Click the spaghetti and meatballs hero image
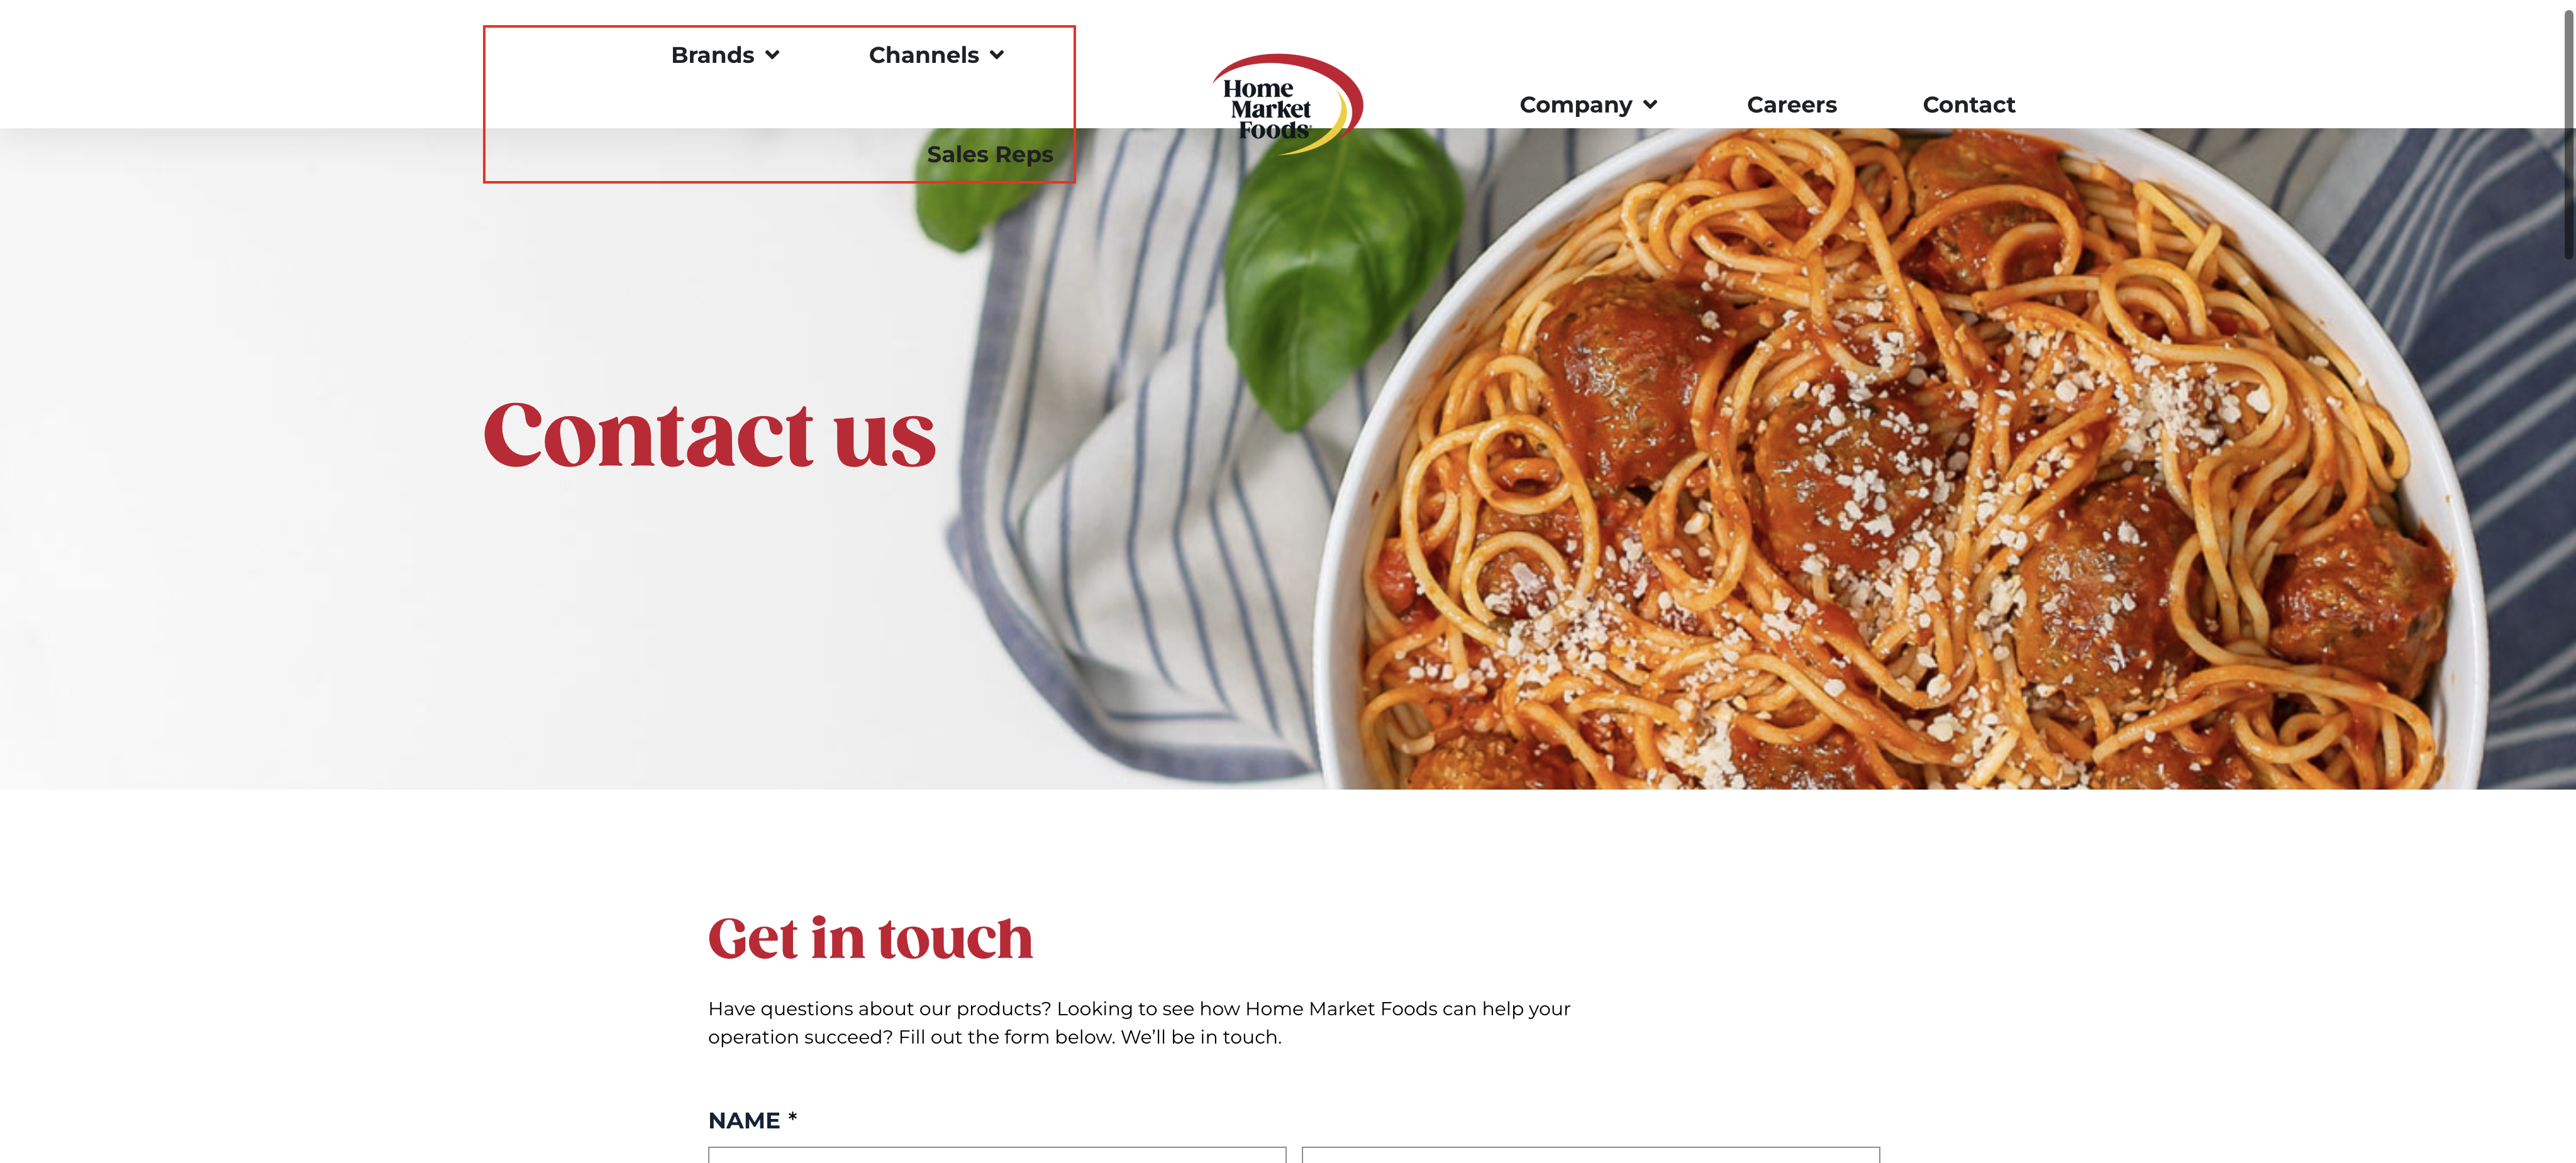2576x1163 pixels. pyautogui.click(x=1900, y=460)
